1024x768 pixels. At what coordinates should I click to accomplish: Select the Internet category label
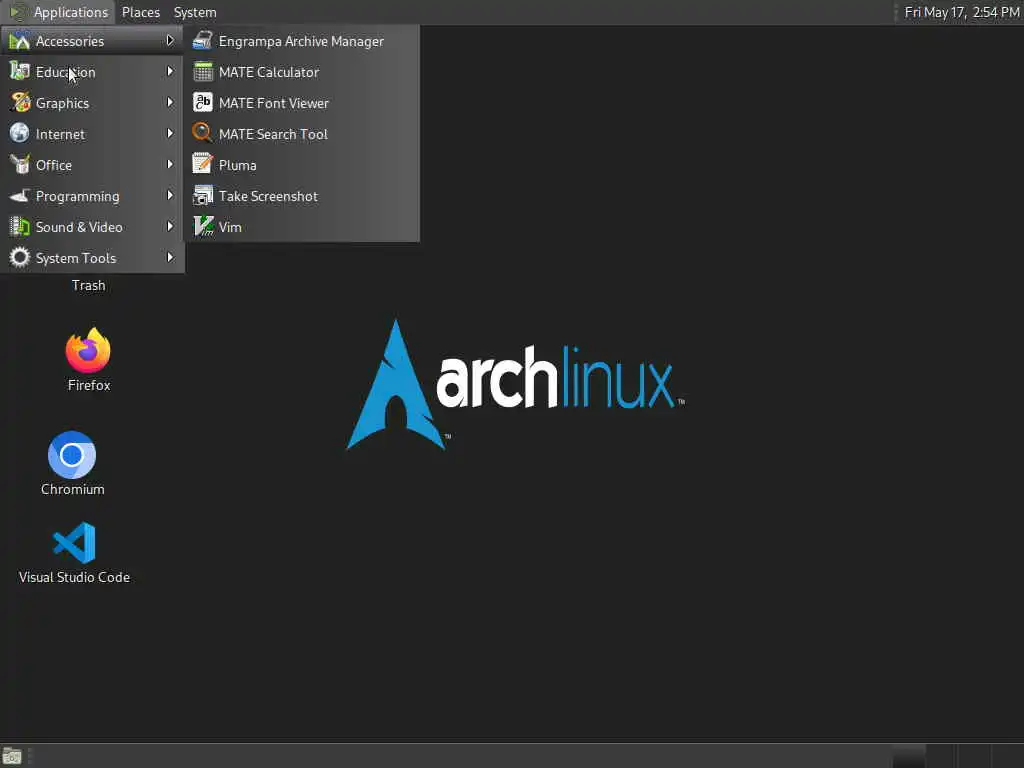pyautogui.click(x=60, y=134)
